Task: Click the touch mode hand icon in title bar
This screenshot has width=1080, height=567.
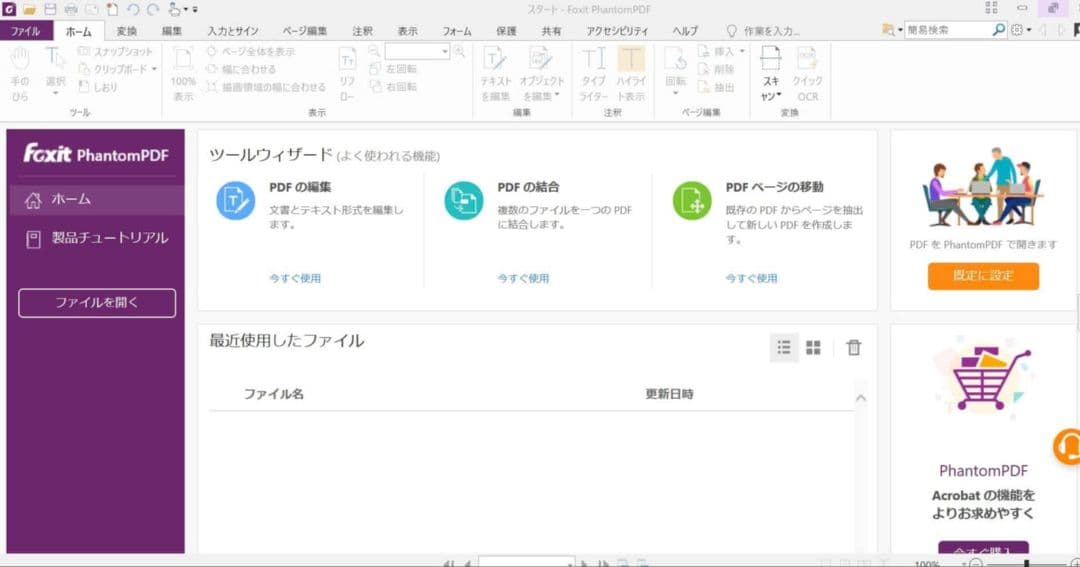Action: tap(175, 10)
